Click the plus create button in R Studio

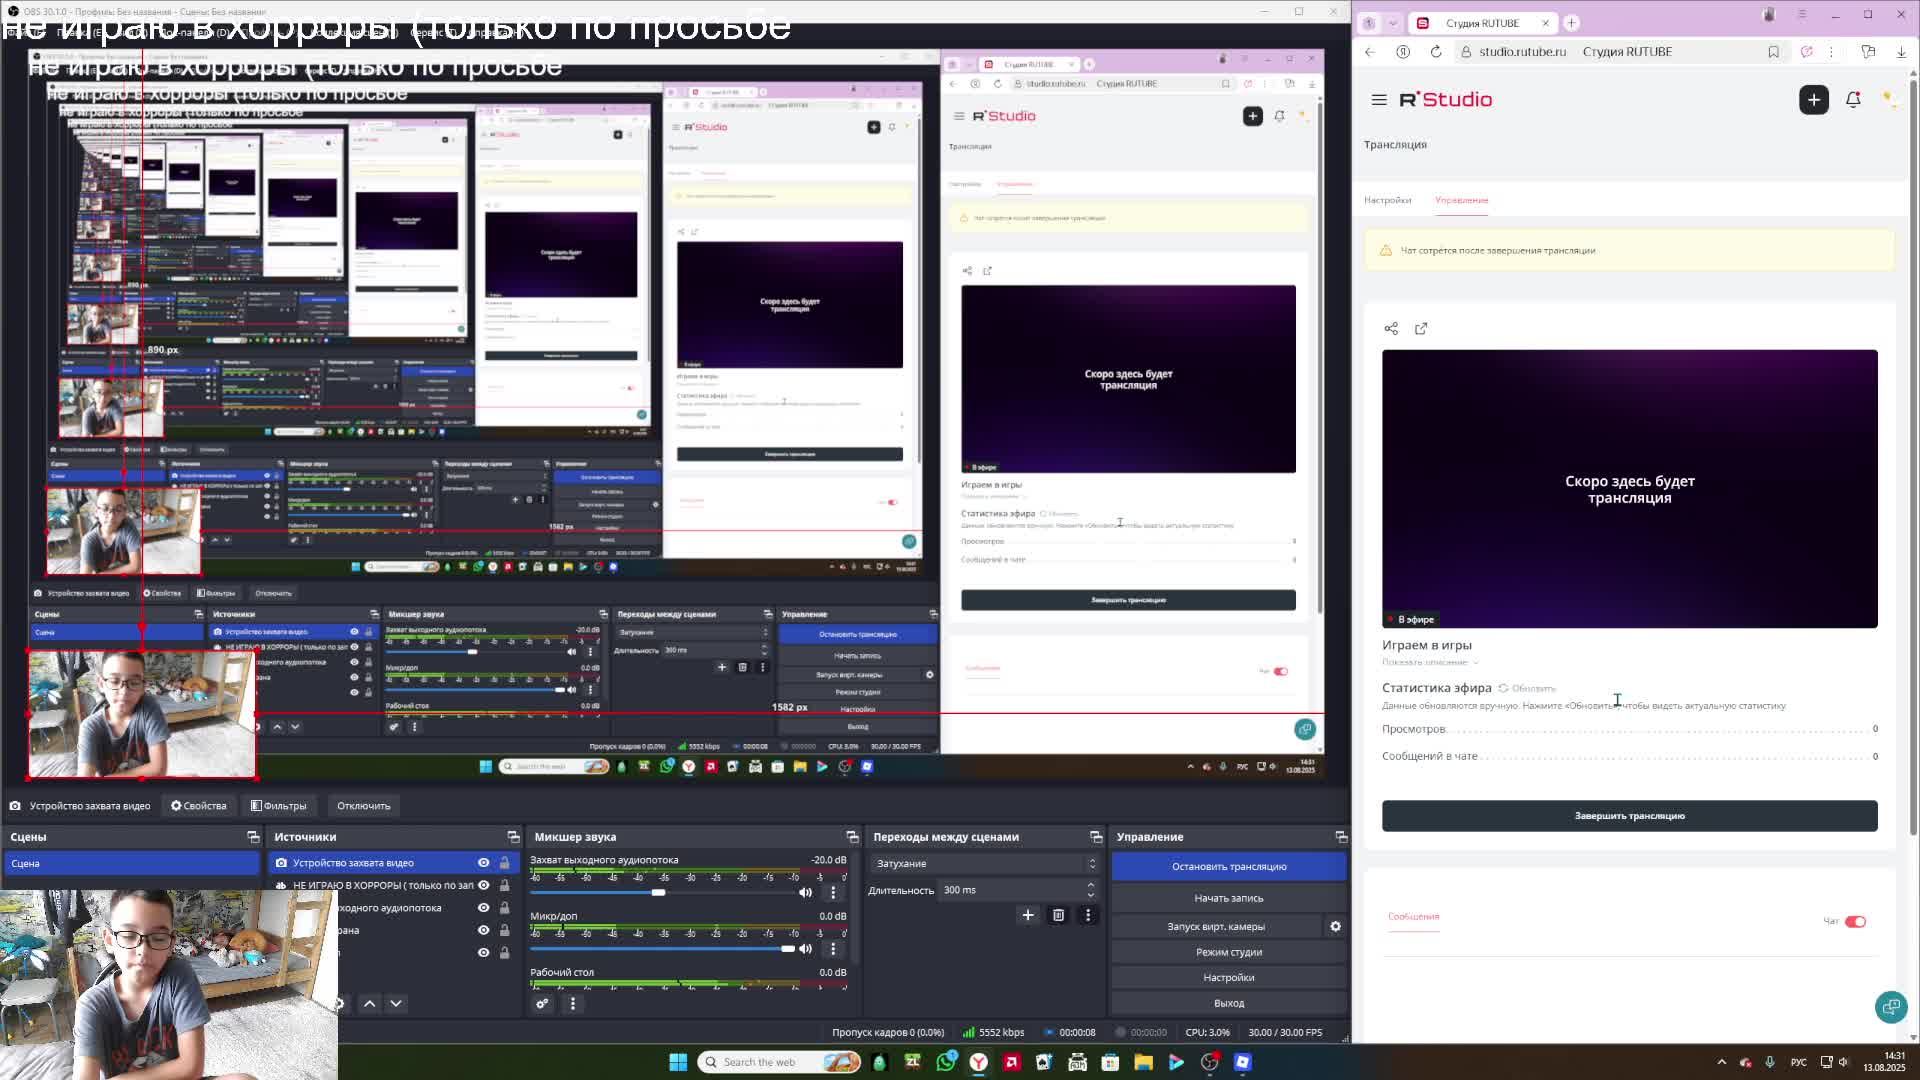(x=1813, y=100)
